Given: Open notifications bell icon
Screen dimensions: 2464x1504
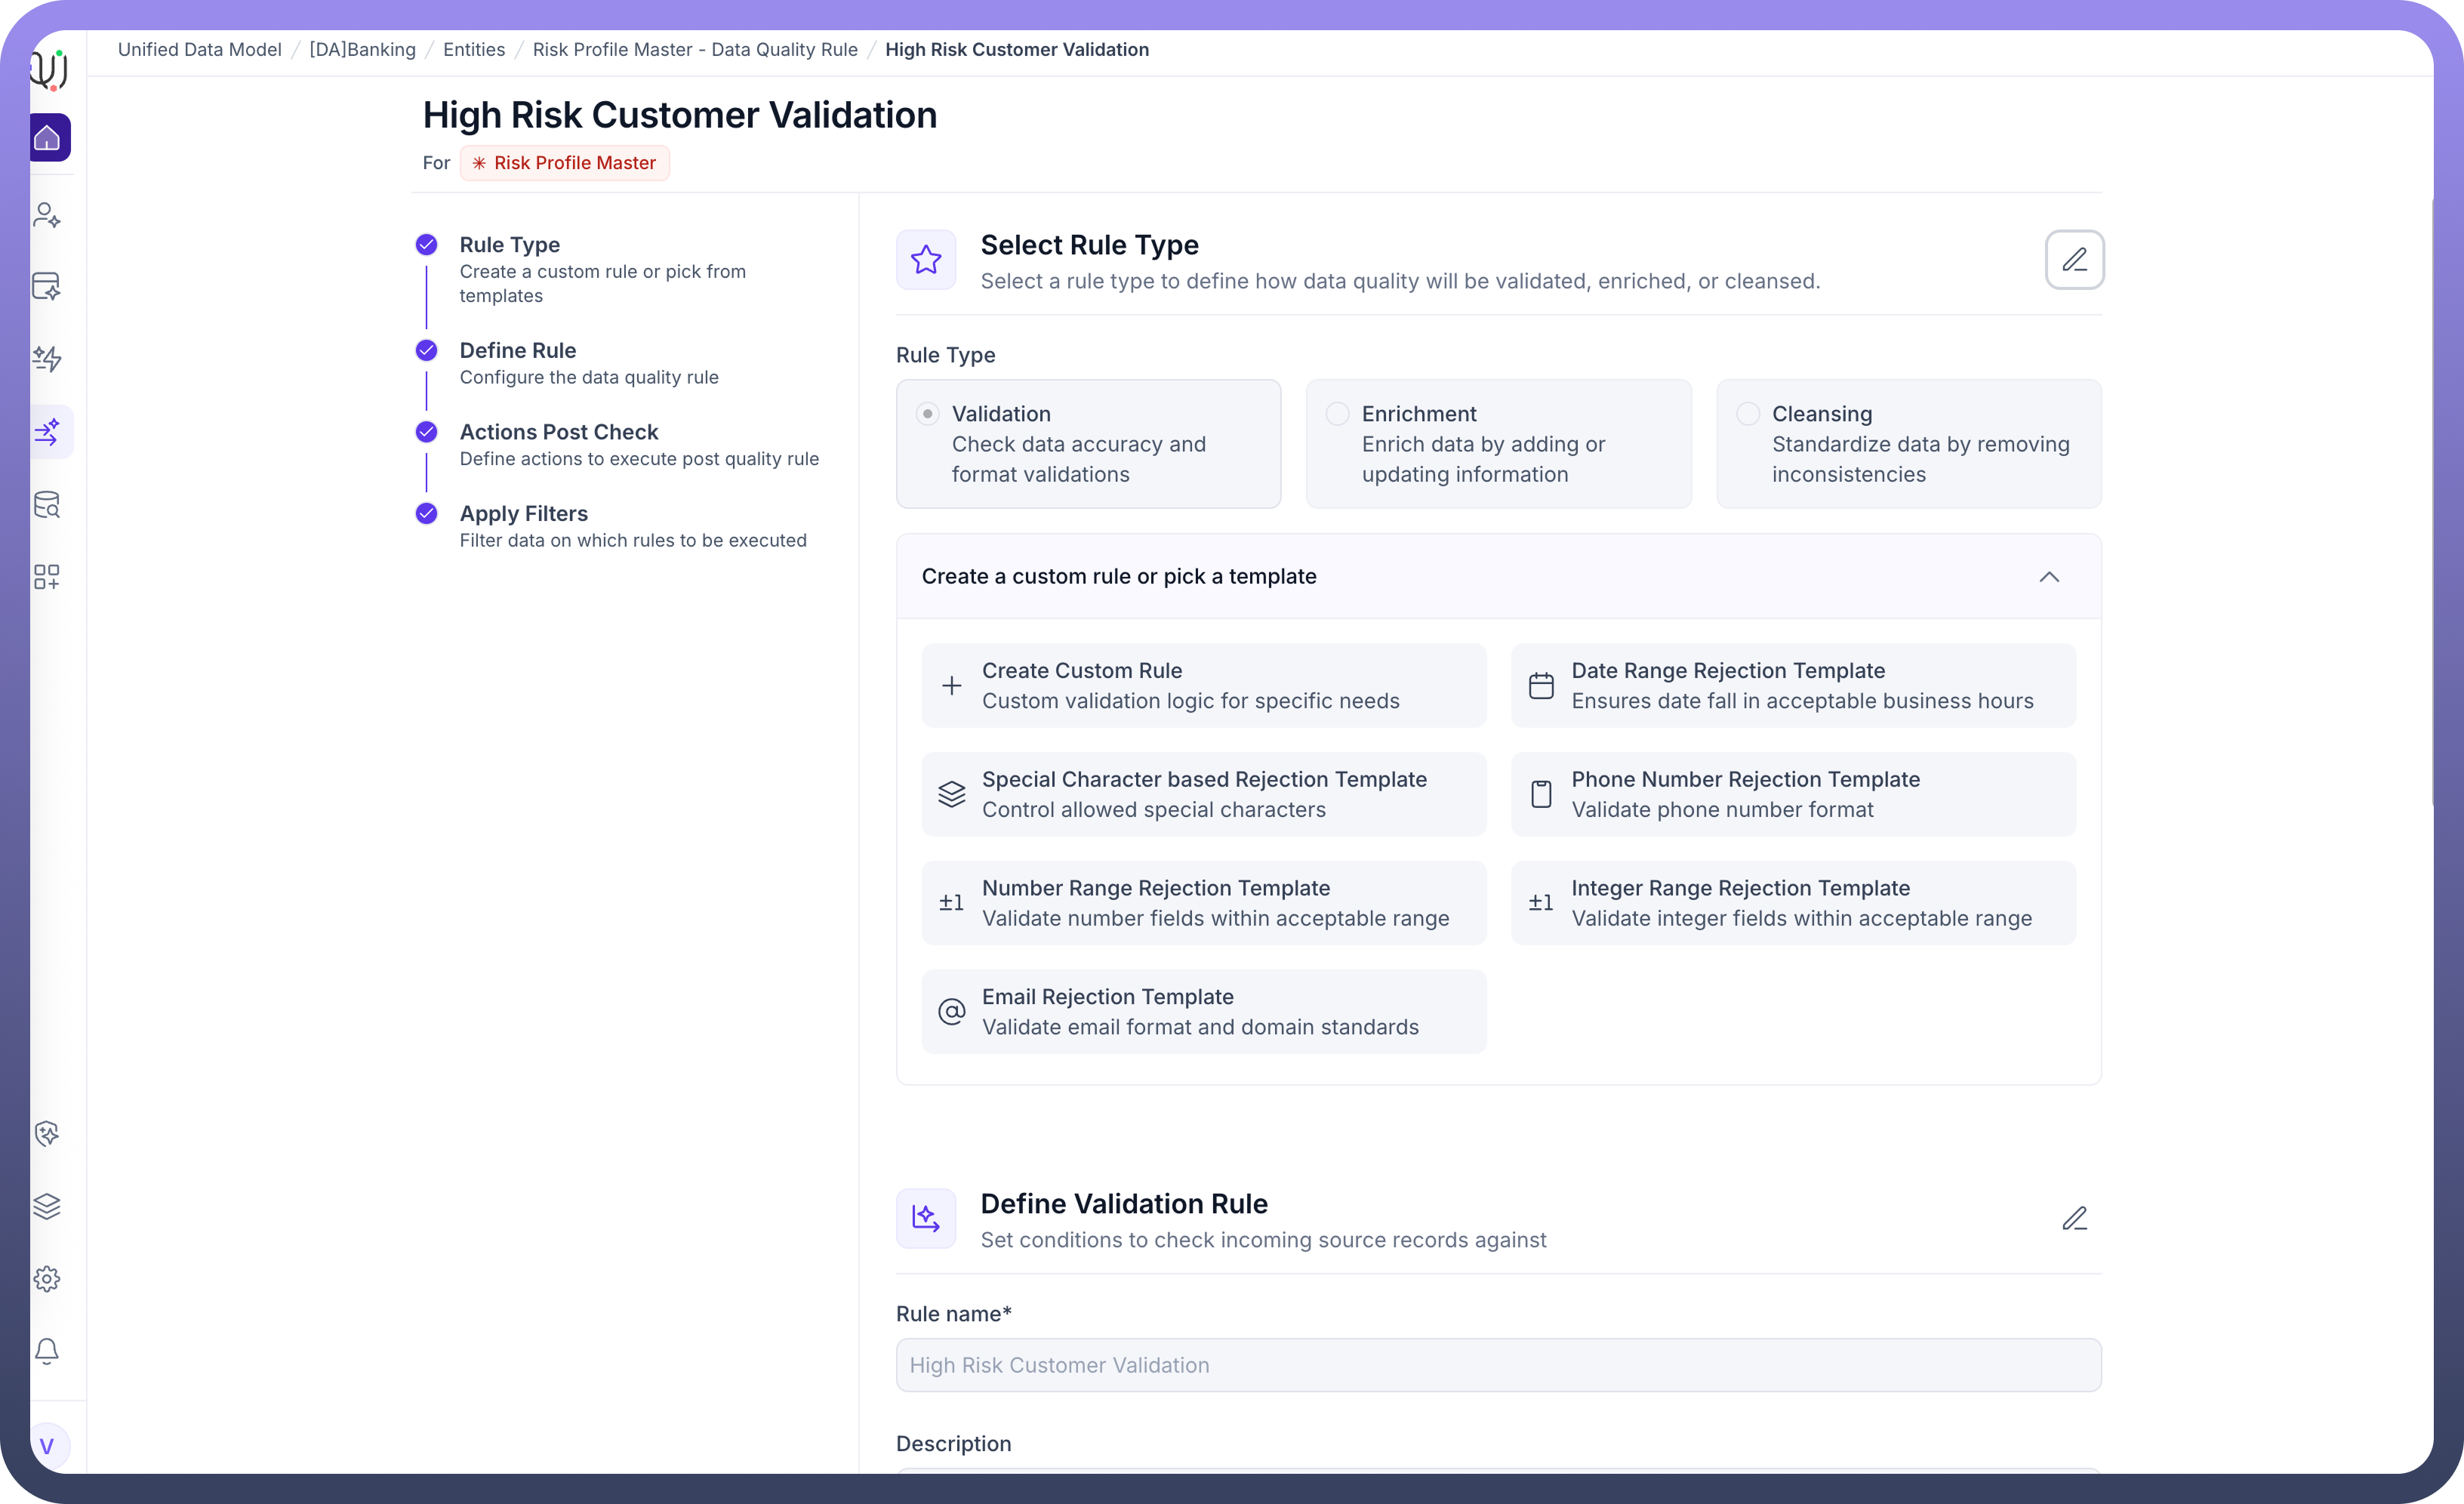Looking at the screenshot, I should click(47, 1350).
